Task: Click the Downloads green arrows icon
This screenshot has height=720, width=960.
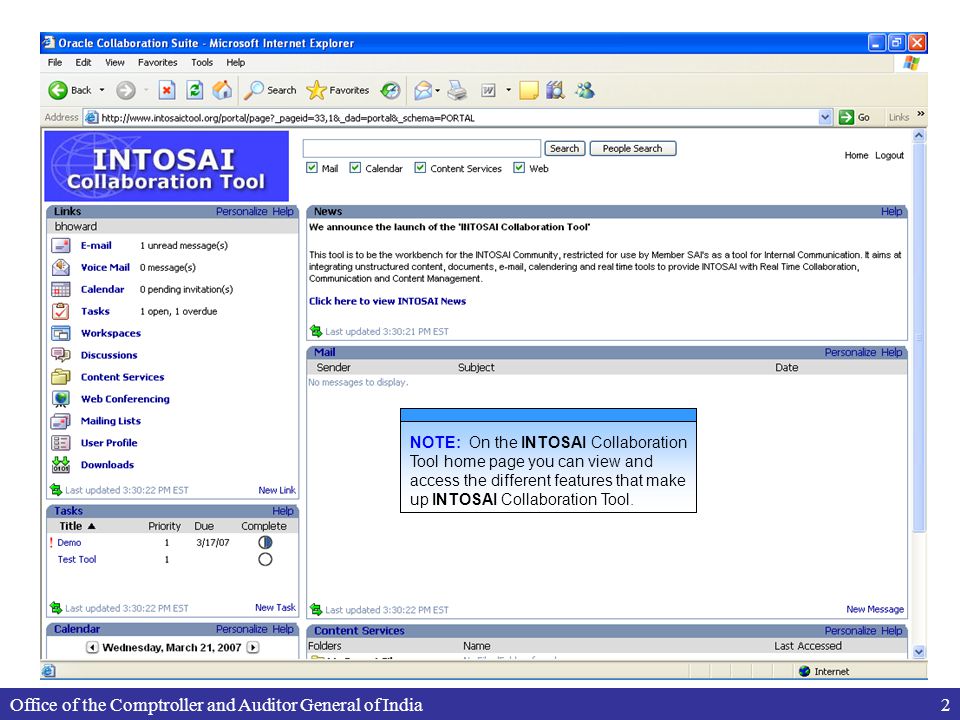Action: [x=61, y=465]
